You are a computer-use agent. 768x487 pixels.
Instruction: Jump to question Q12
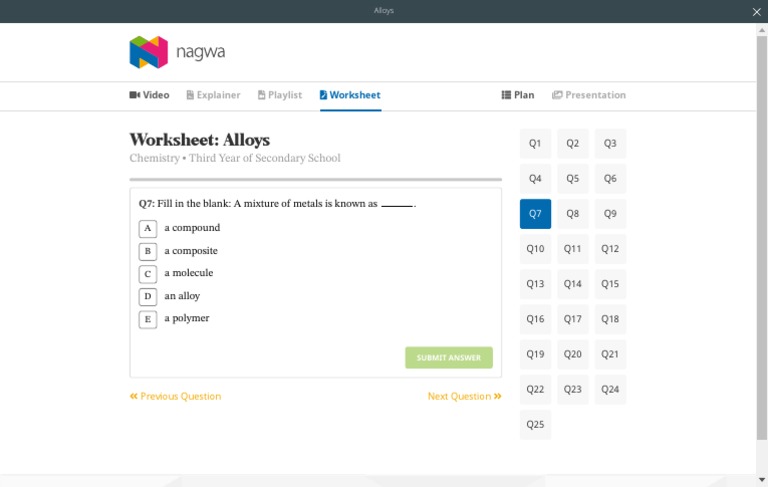tap(610, 249)
